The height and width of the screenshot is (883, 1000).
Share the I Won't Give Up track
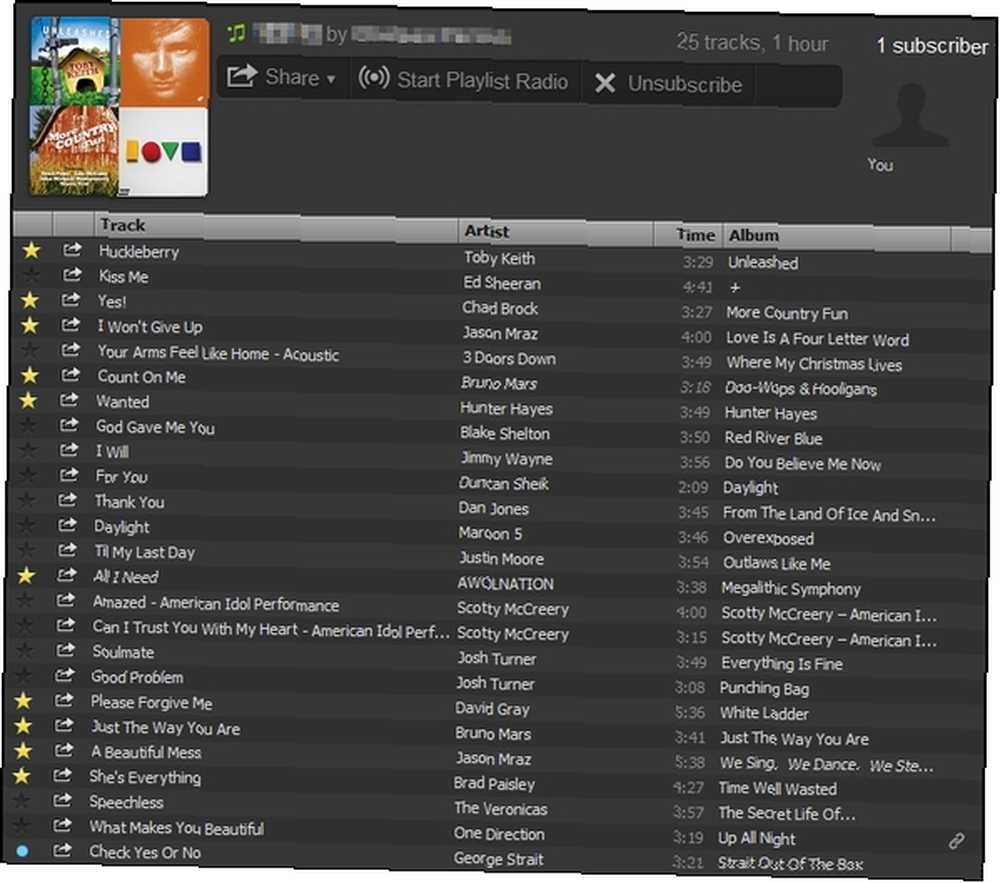(x=70, y=325)
